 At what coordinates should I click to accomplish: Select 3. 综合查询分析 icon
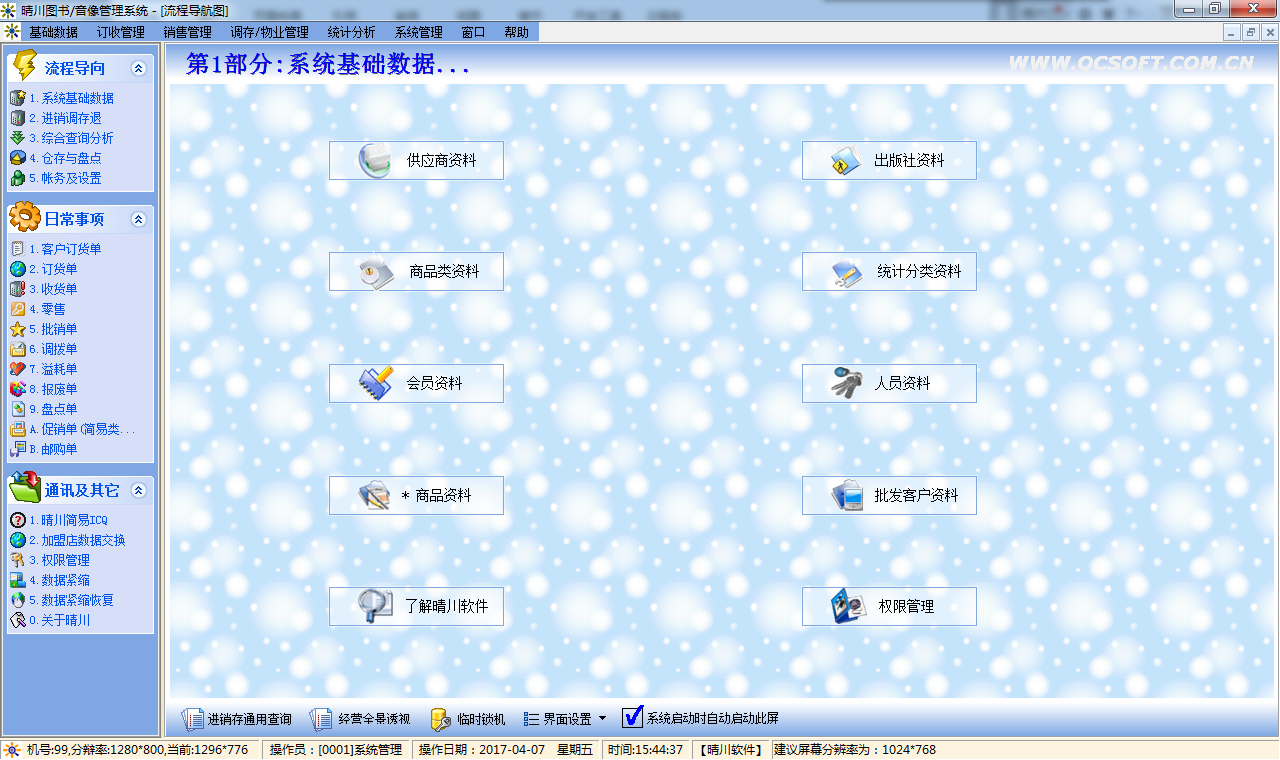[x=17, y=138]
